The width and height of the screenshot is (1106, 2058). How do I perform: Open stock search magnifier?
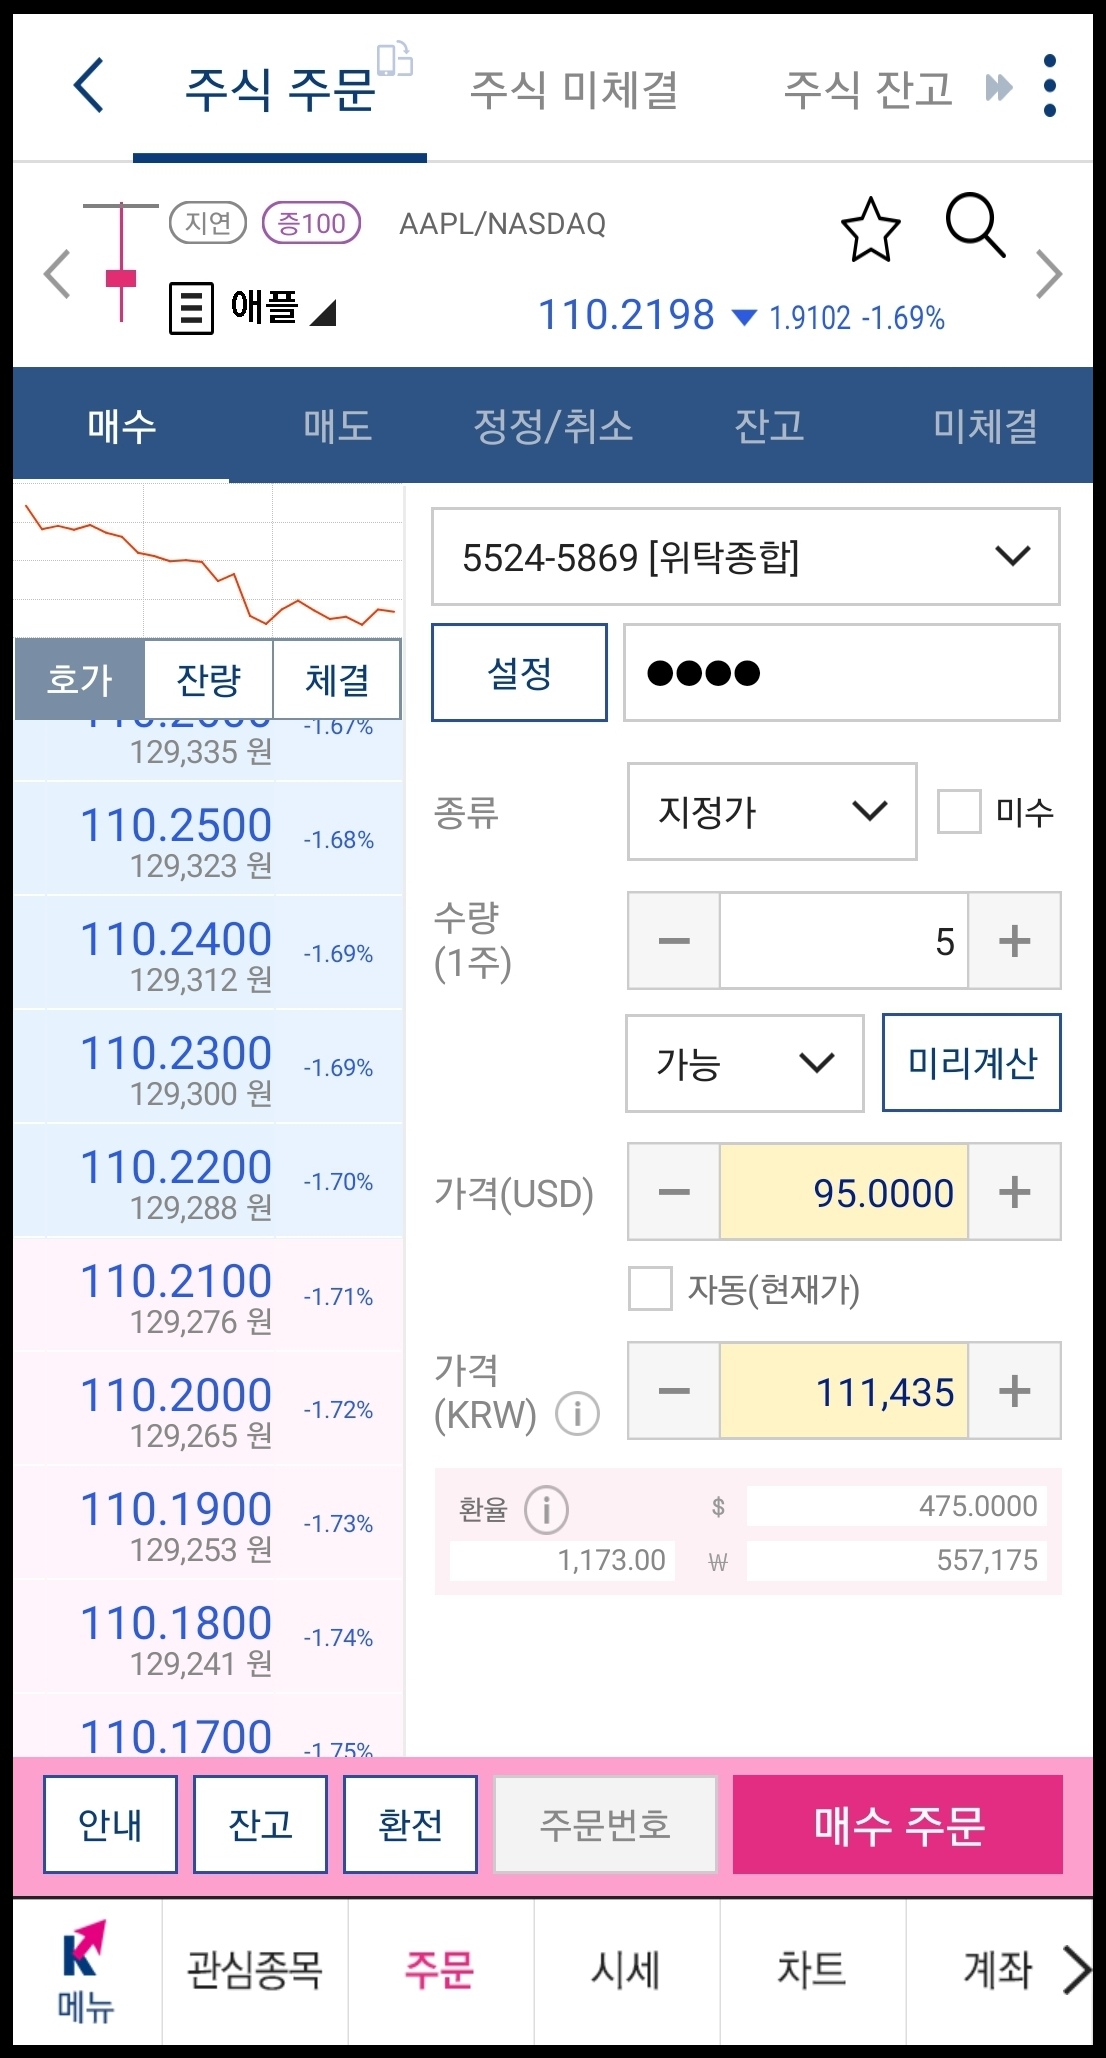[975, 226]
